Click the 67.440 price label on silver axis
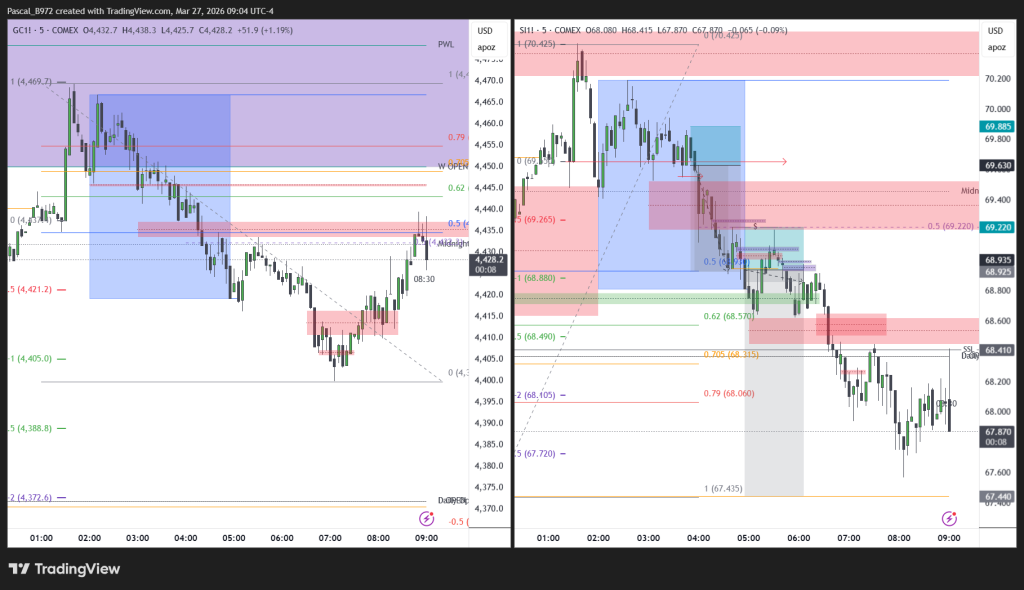The width and height of the screenshot is (1024, 590). point(997,497)
